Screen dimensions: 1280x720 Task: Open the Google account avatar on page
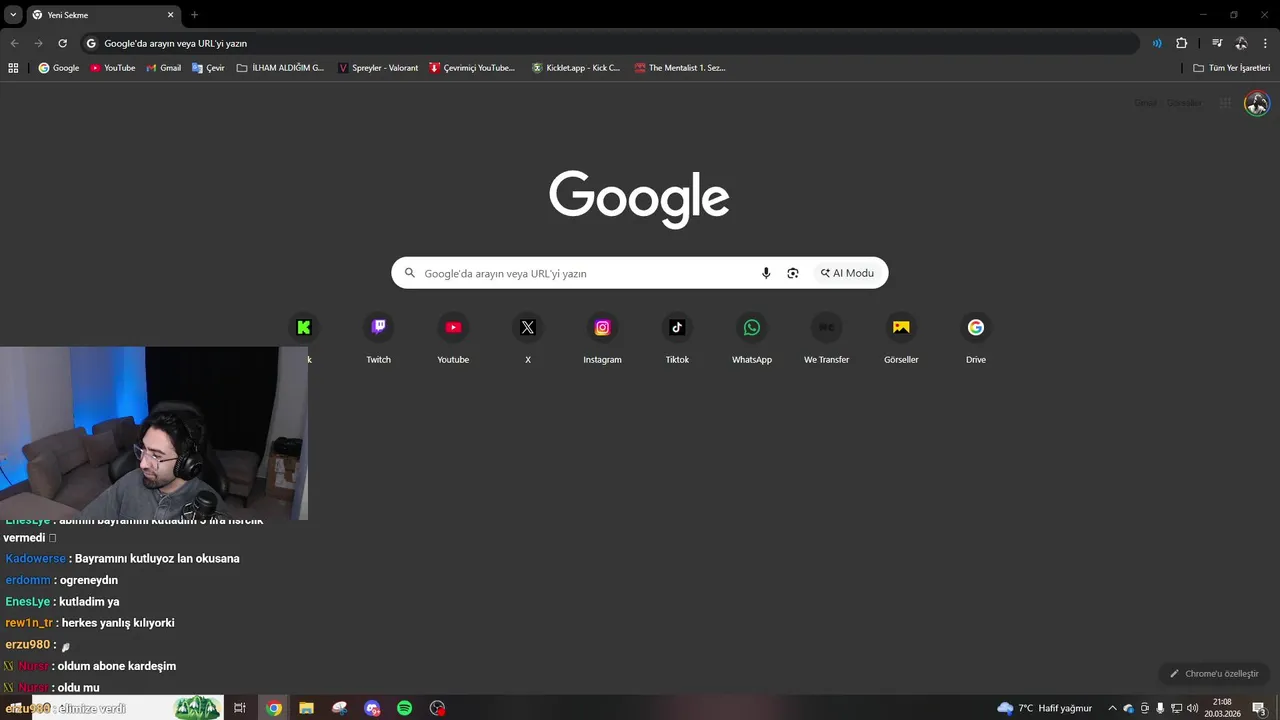1257,103
